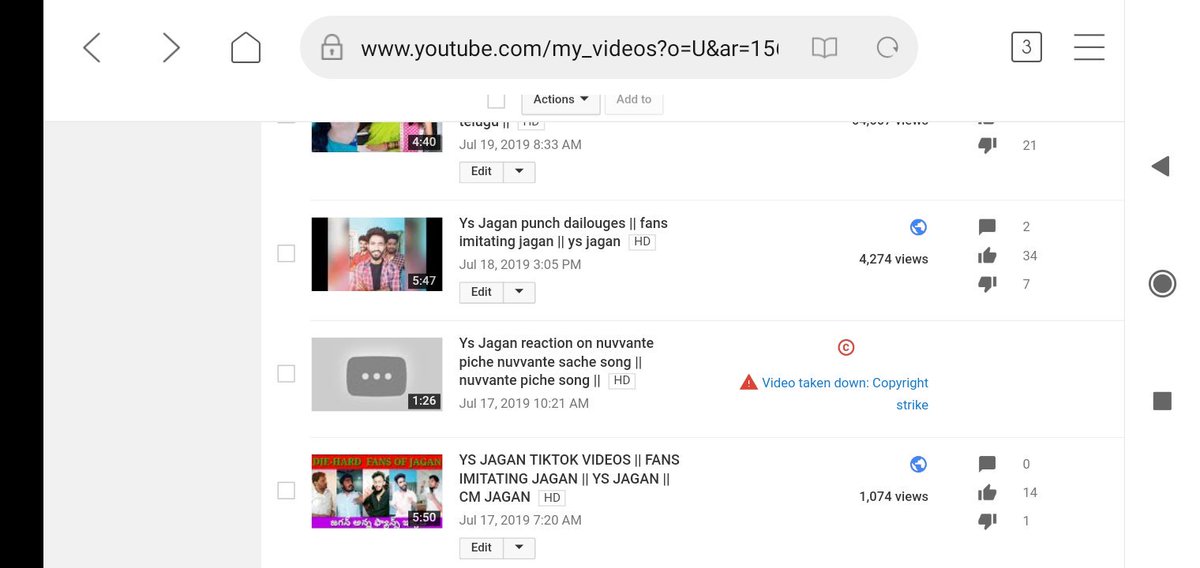The image size is (1200, 568).
Task: Open the Actions dropdown menu
Action: coord(561,99)
